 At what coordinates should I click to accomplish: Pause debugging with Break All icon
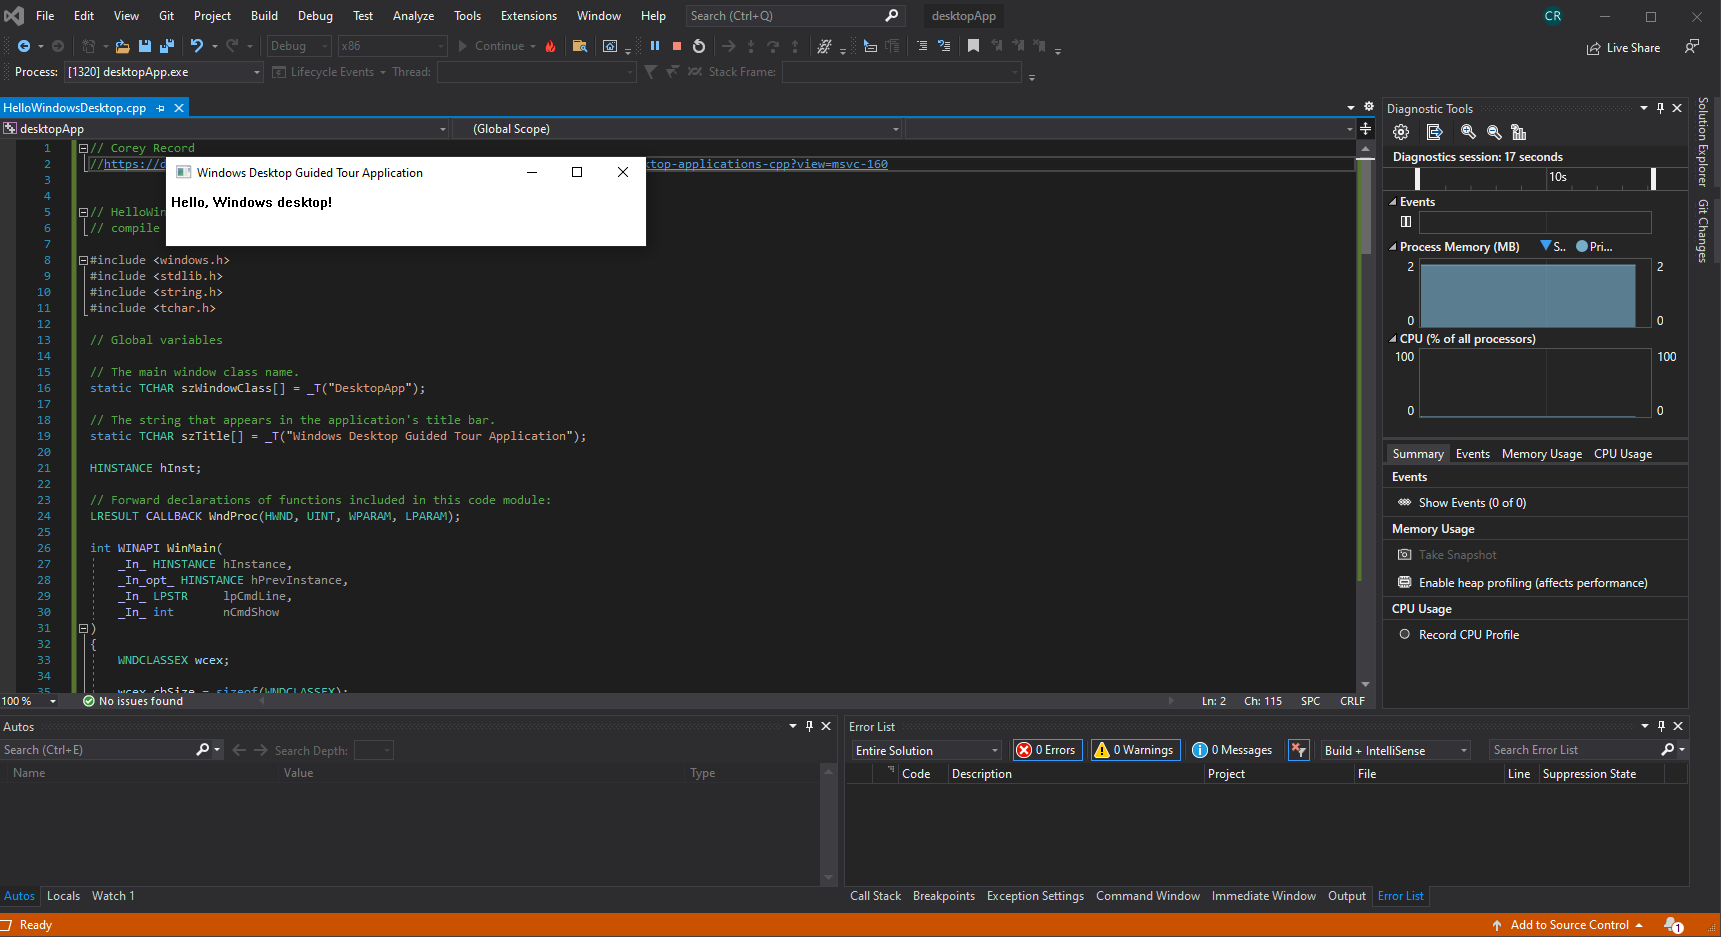pos(655,46)
